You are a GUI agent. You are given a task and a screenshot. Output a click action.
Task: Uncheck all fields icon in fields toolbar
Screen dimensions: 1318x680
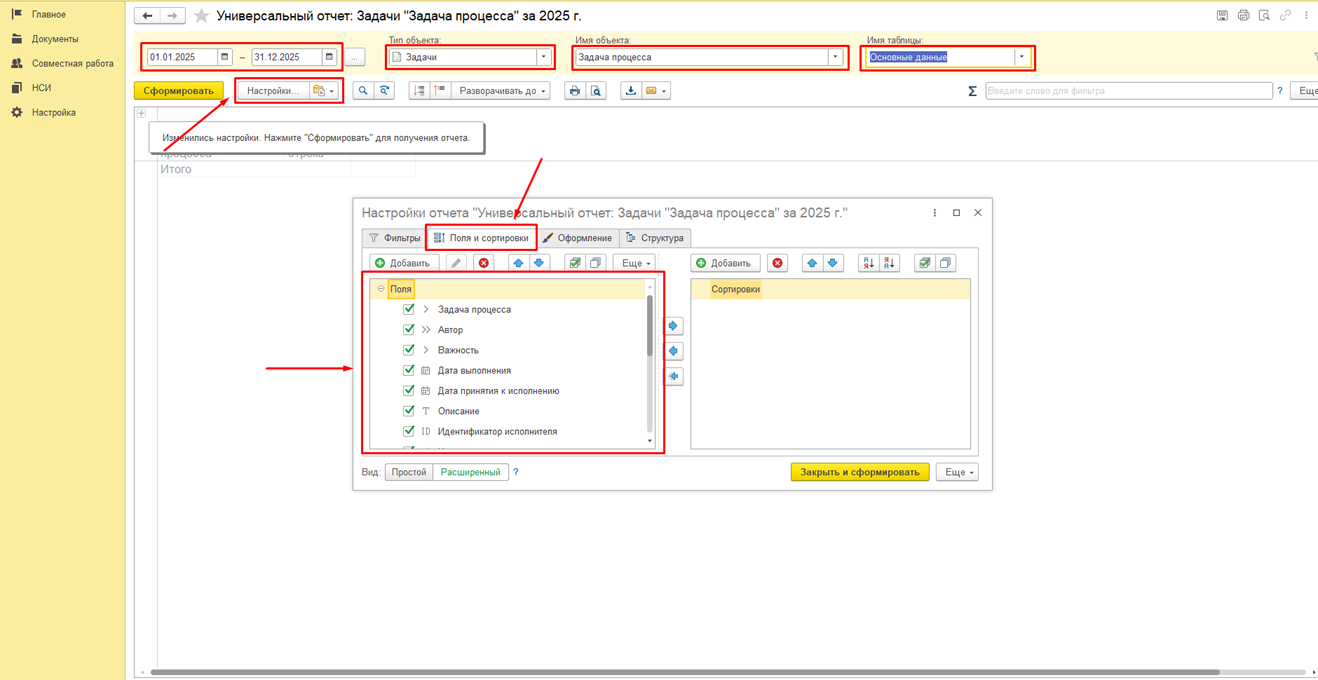(595, 263)
